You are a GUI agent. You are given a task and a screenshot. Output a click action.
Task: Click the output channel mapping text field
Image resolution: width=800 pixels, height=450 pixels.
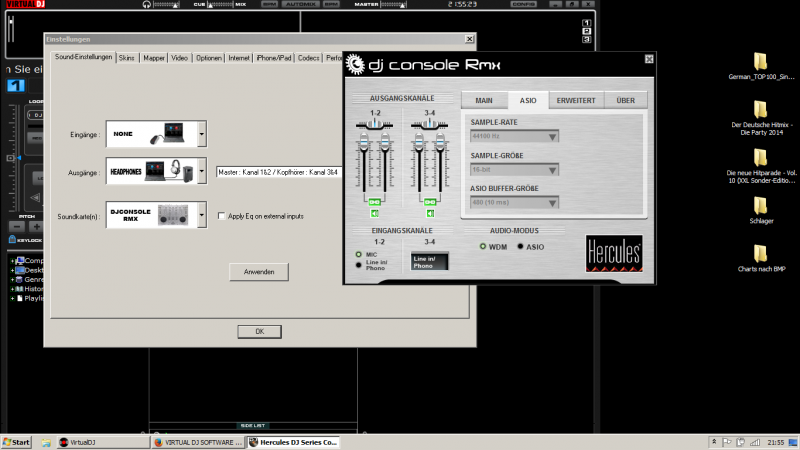click(x=279, y=172)
